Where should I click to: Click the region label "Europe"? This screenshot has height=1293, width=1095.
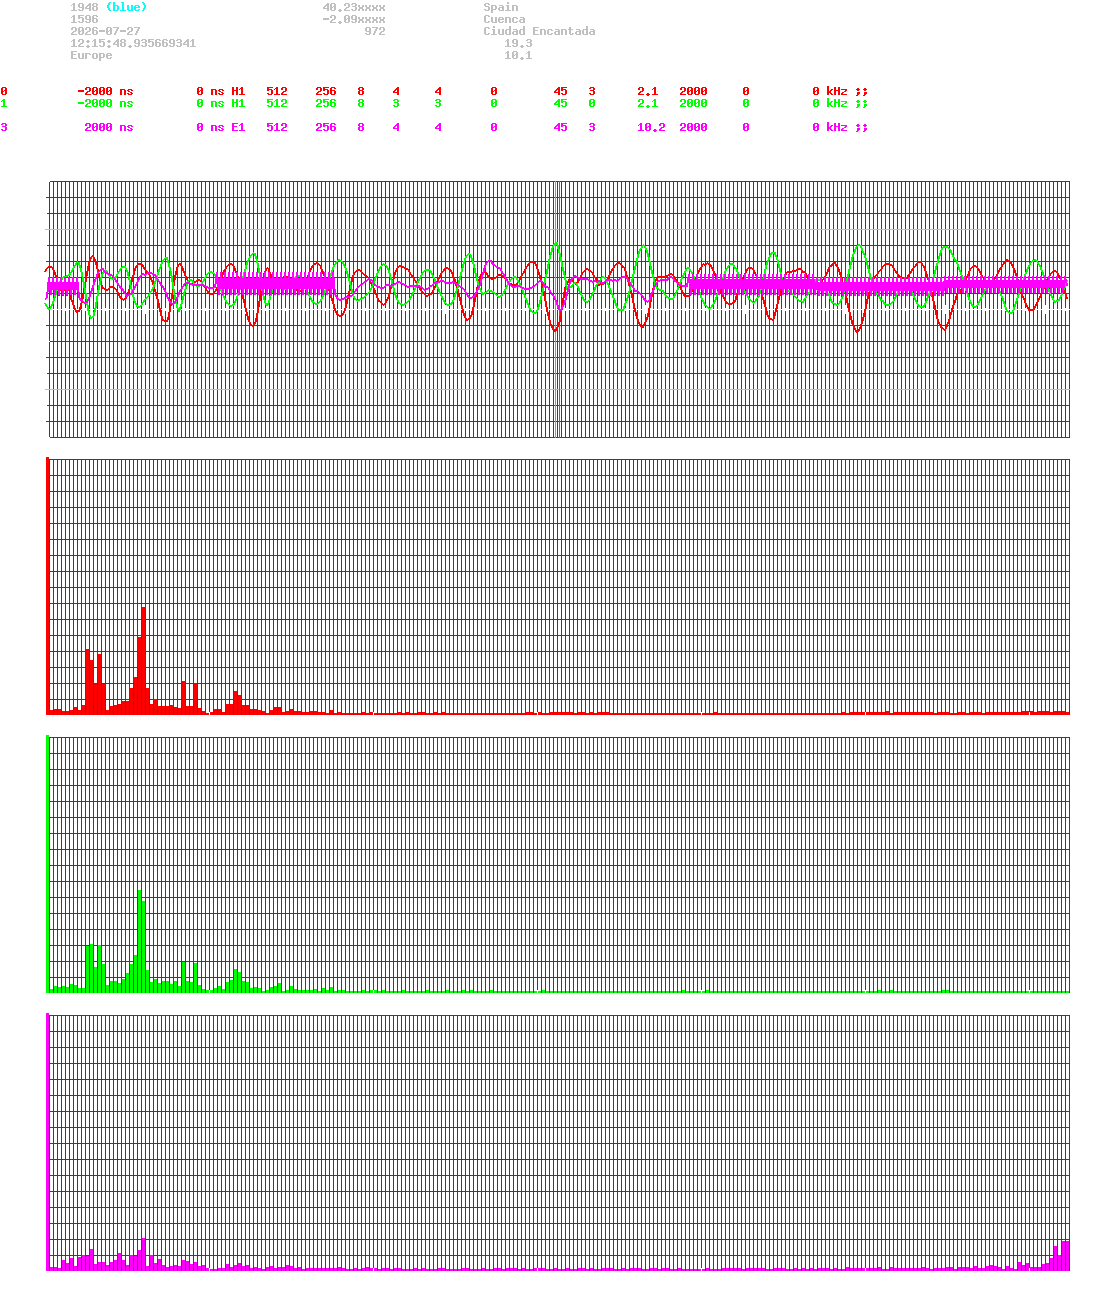click(91, 55)
